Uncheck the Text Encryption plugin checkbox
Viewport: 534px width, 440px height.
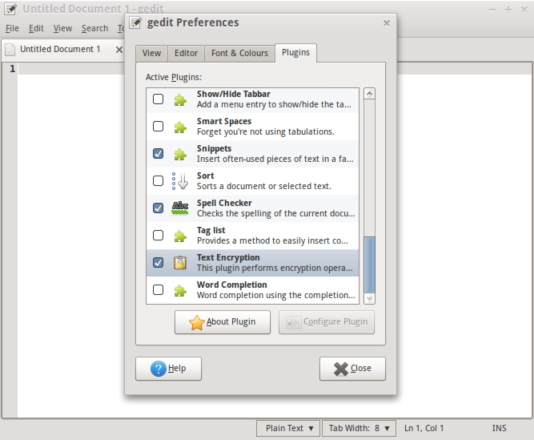[x=158, y=262]
